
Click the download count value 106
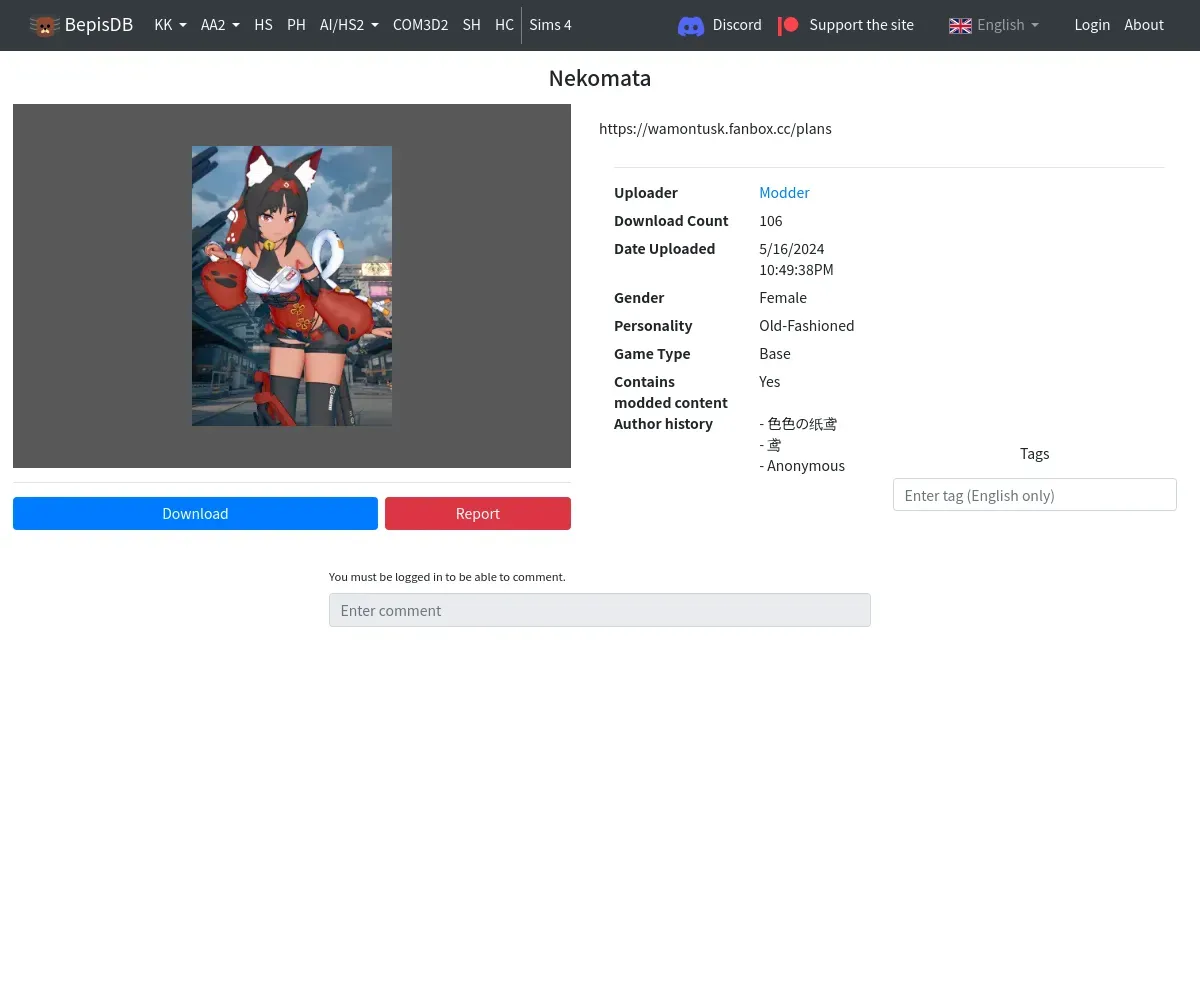(x=771, y=221)
